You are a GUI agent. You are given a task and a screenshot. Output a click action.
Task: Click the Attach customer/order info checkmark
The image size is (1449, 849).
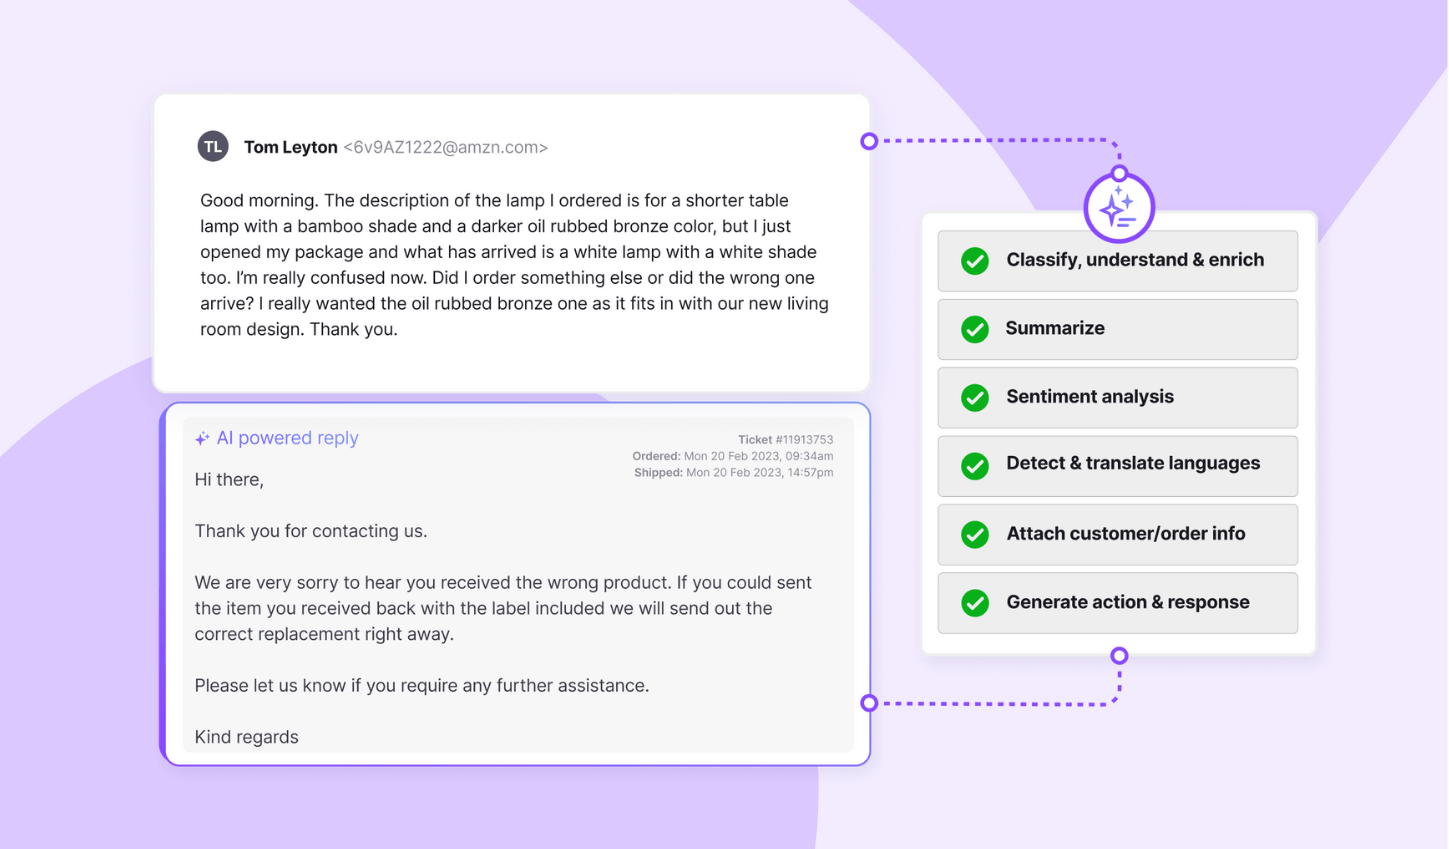pyautogui.click(x=975, y=535)
